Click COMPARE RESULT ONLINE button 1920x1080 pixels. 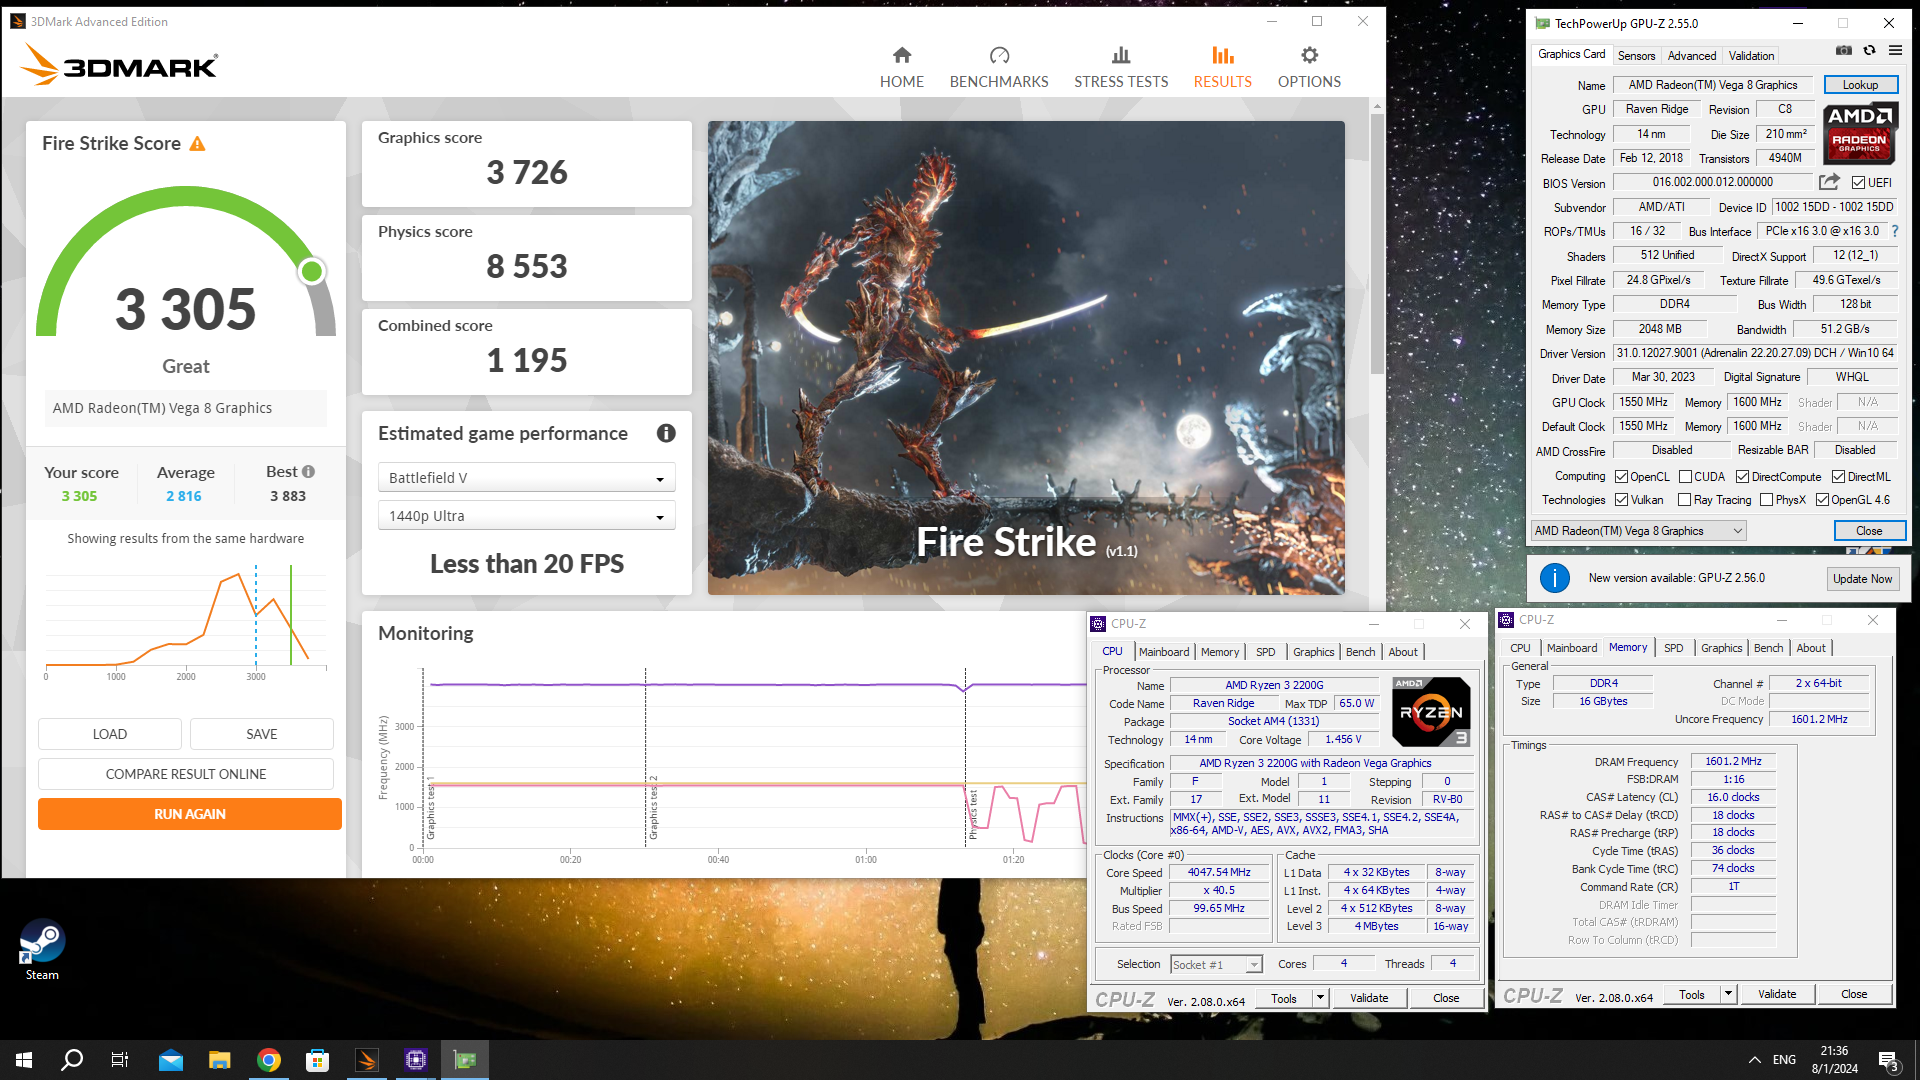coord(186,774)
